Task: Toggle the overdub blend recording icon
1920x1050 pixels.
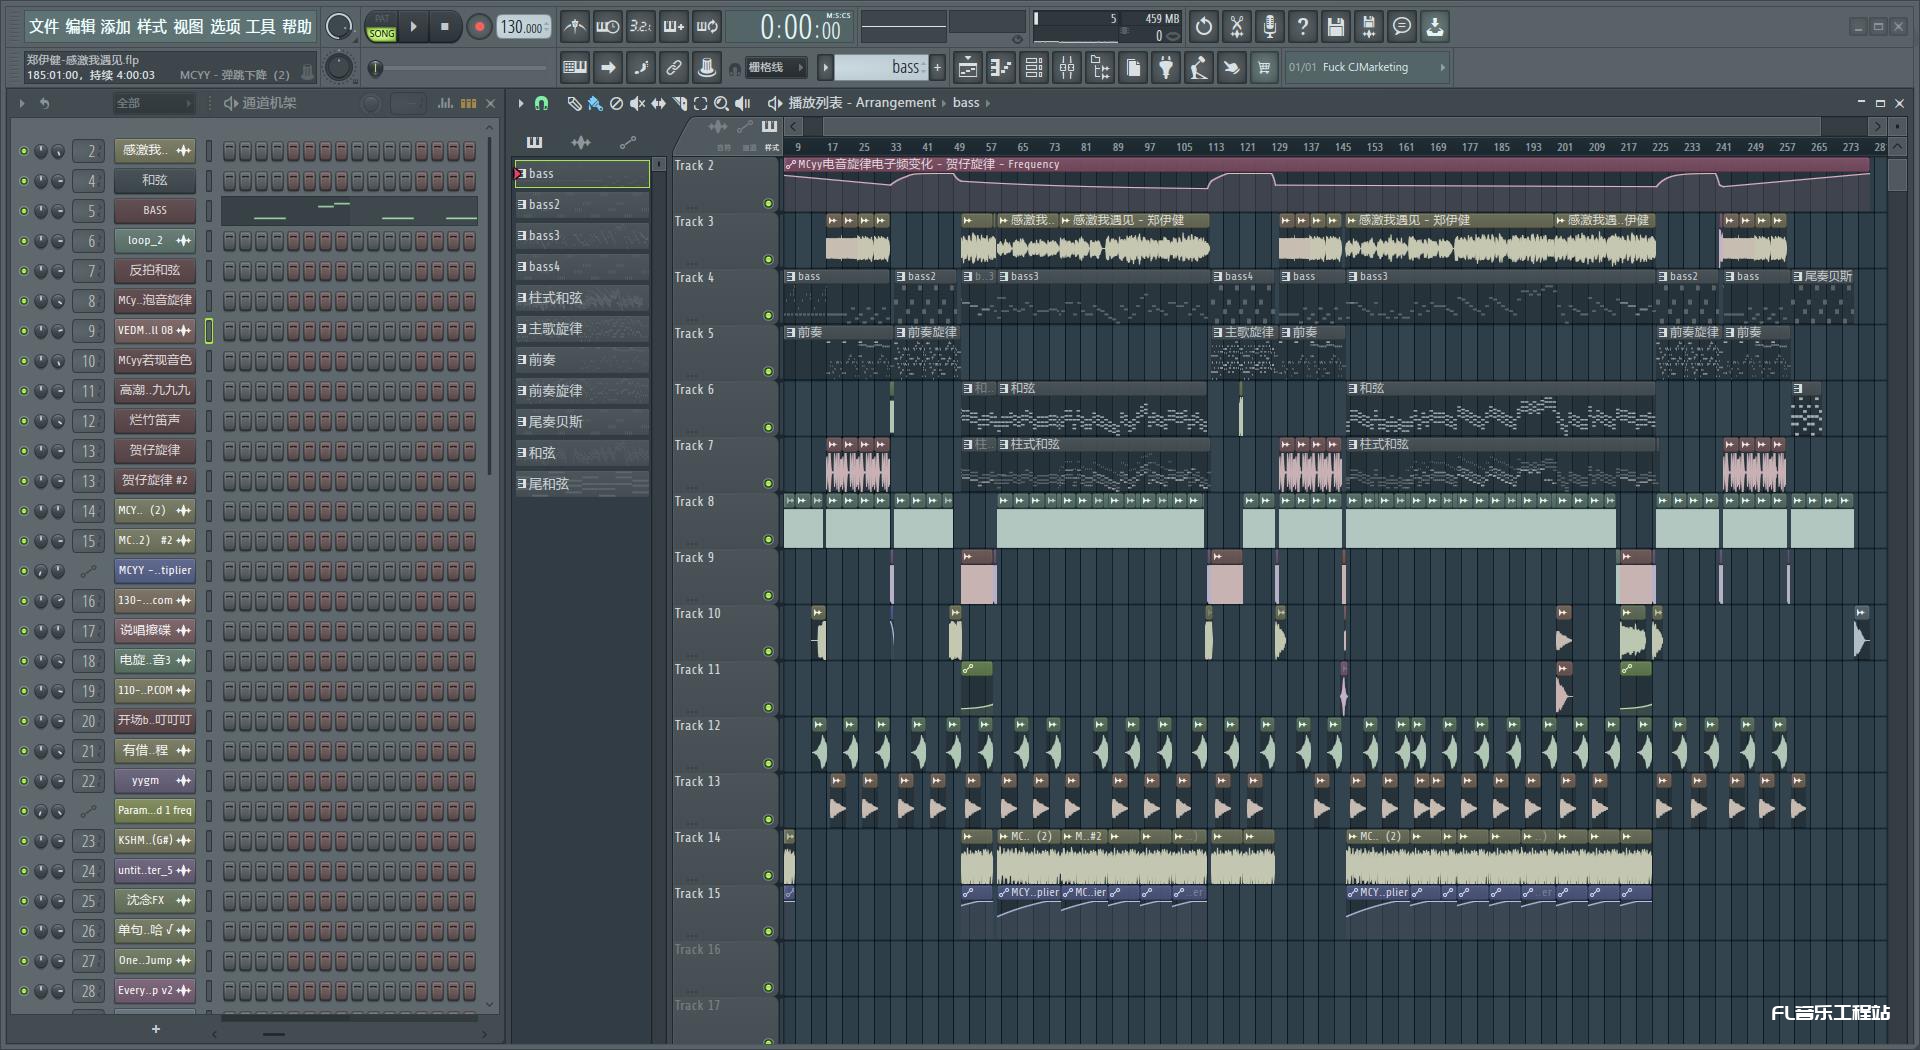Action: click(673, 27)
